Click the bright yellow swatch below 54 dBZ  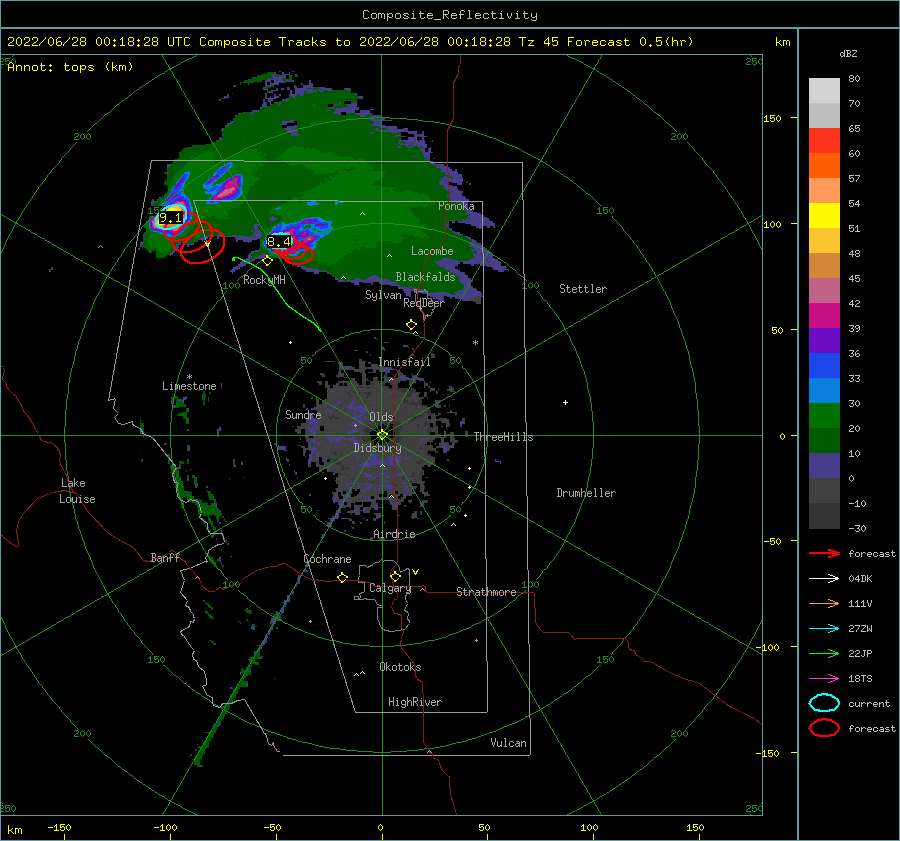pos(824,215)
